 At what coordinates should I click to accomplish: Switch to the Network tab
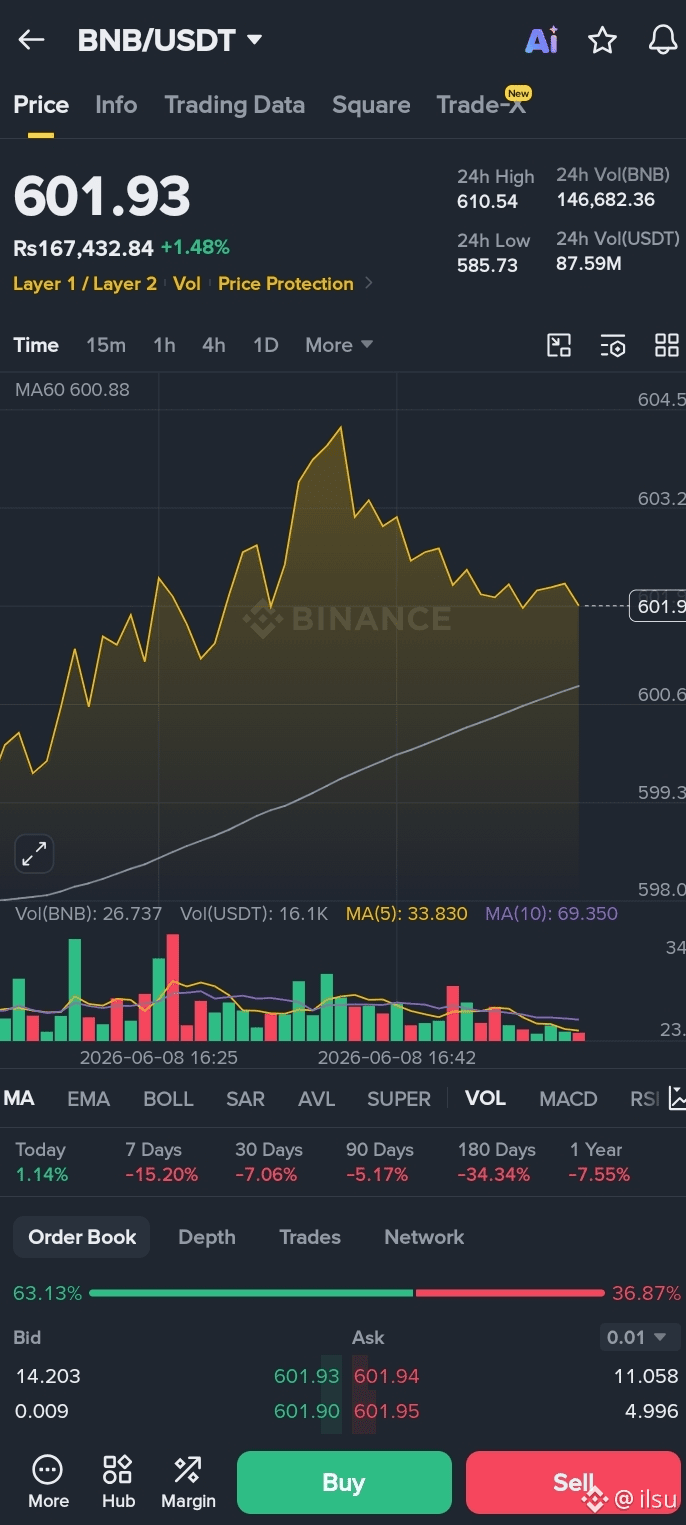(424, 1237)
